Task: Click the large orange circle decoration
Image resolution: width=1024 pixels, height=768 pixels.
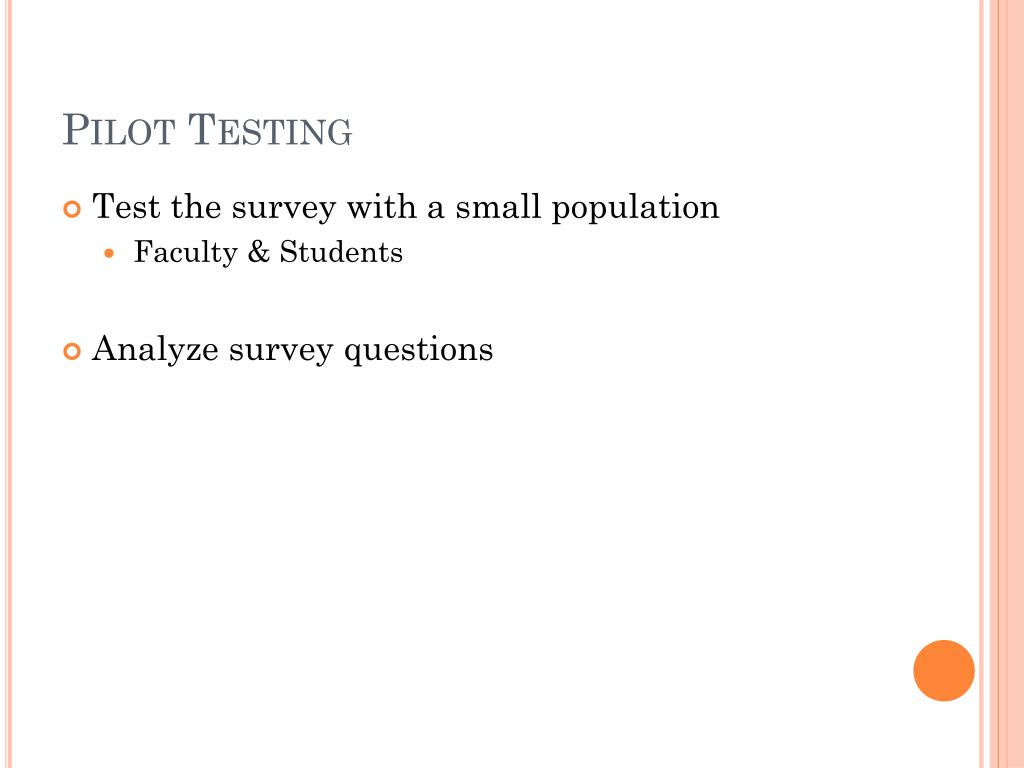Action: click(944, 671)
